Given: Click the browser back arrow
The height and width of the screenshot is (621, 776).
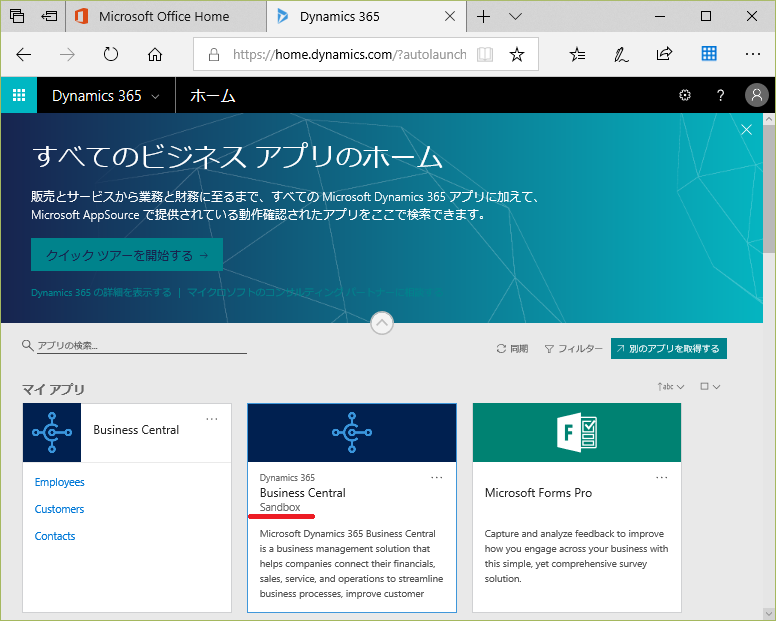Looking at the screenshot, I should (x=23, y=54).
